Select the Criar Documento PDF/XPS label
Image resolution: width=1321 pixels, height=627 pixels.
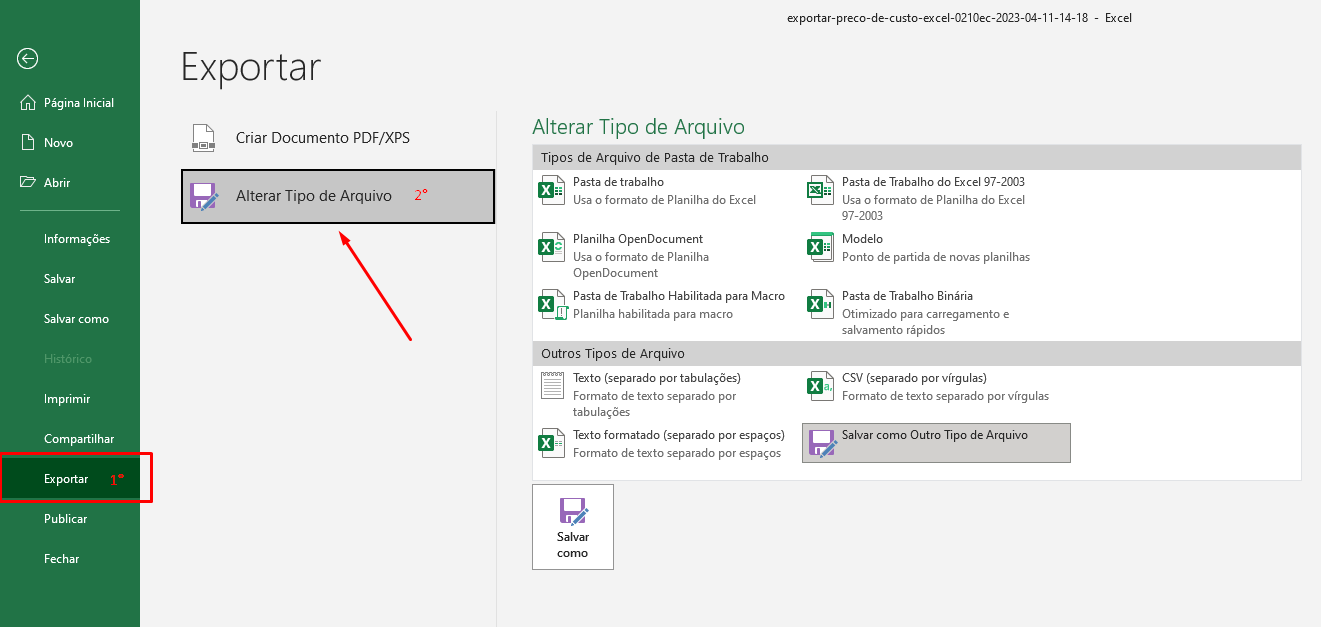click(322, 138)
